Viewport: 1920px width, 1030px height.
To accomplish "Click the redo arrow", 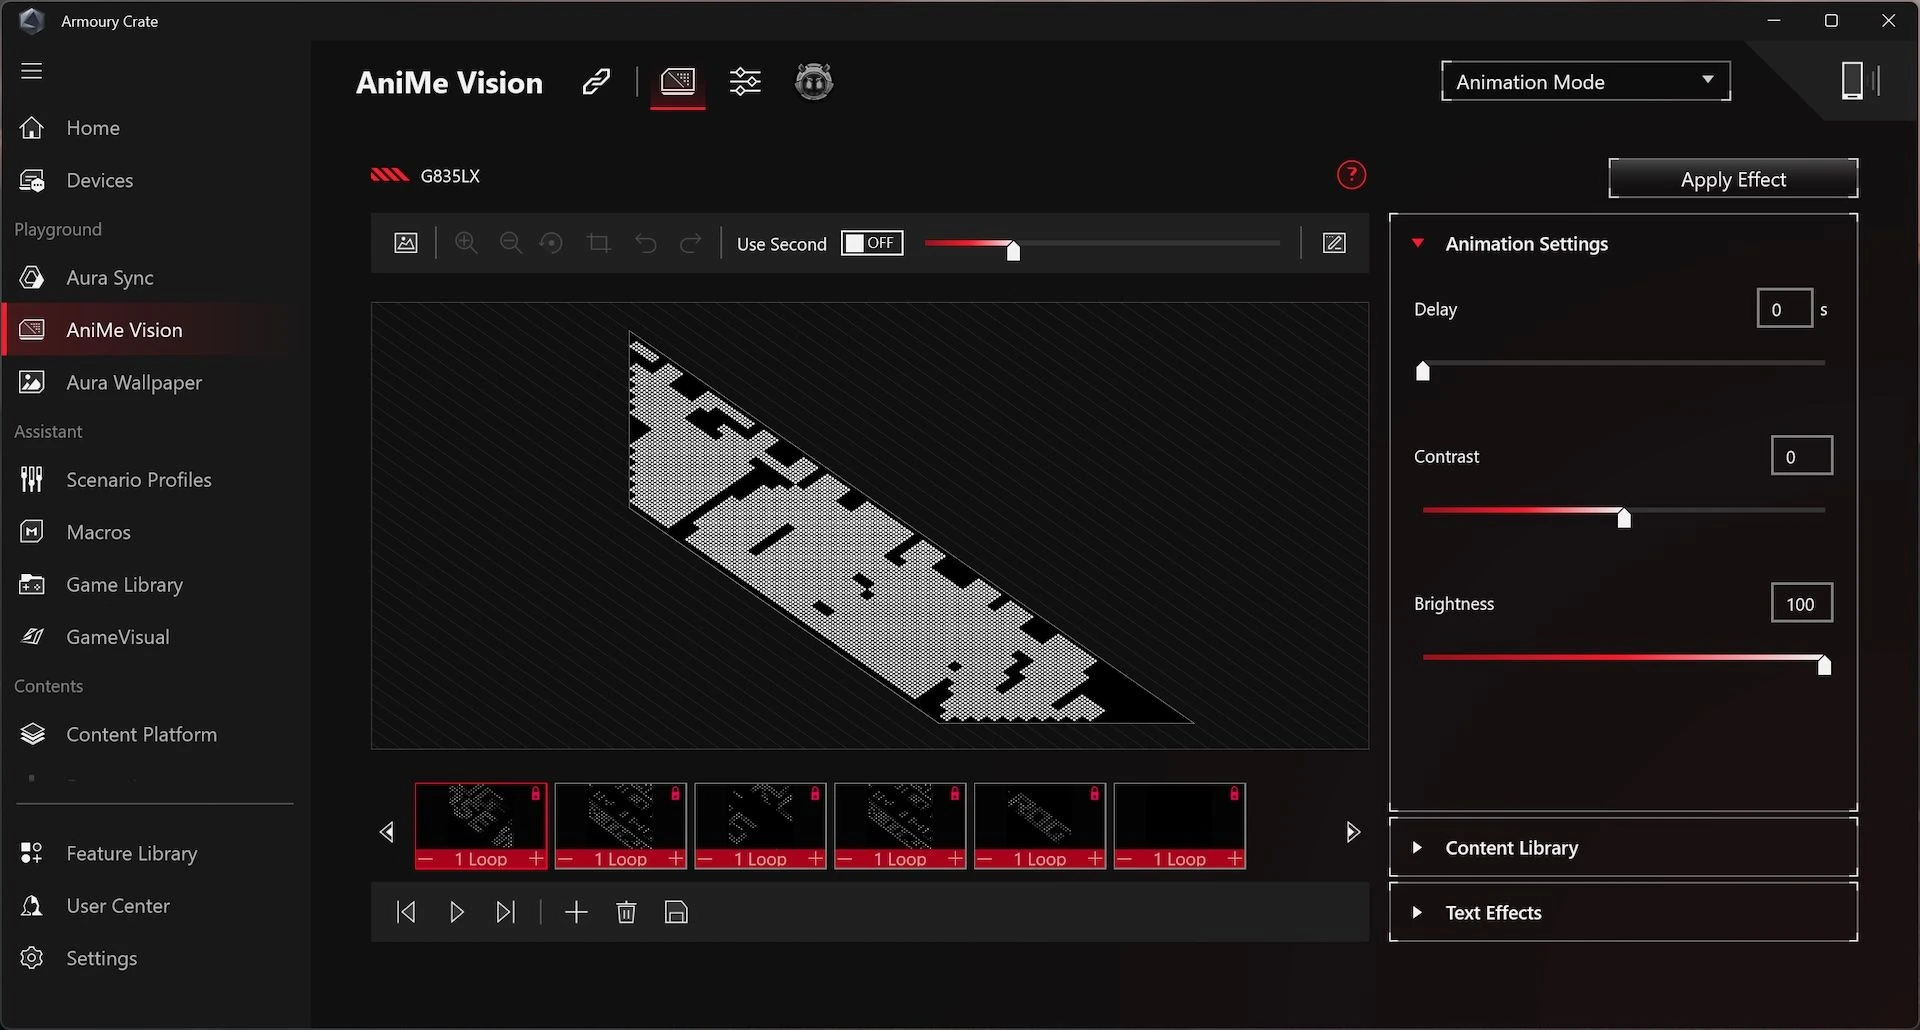I will [x=690, y=243].
